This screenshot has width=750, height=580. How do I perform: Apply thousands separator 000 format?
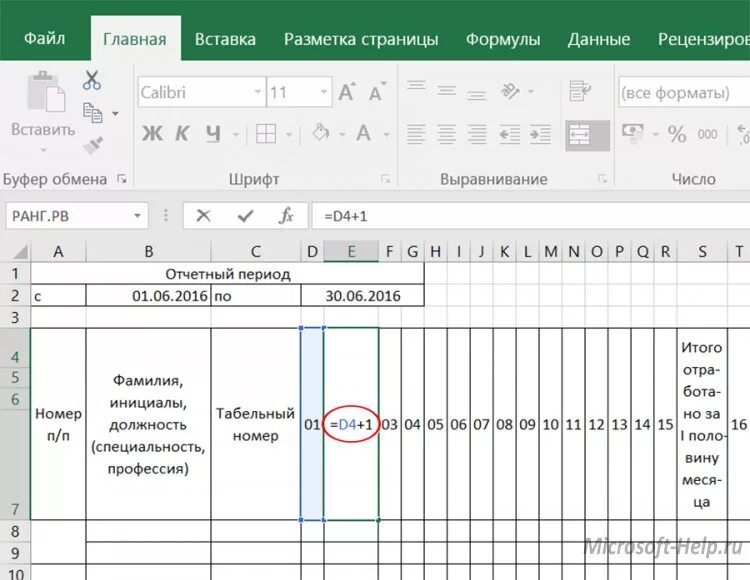[x=707, y=134]
